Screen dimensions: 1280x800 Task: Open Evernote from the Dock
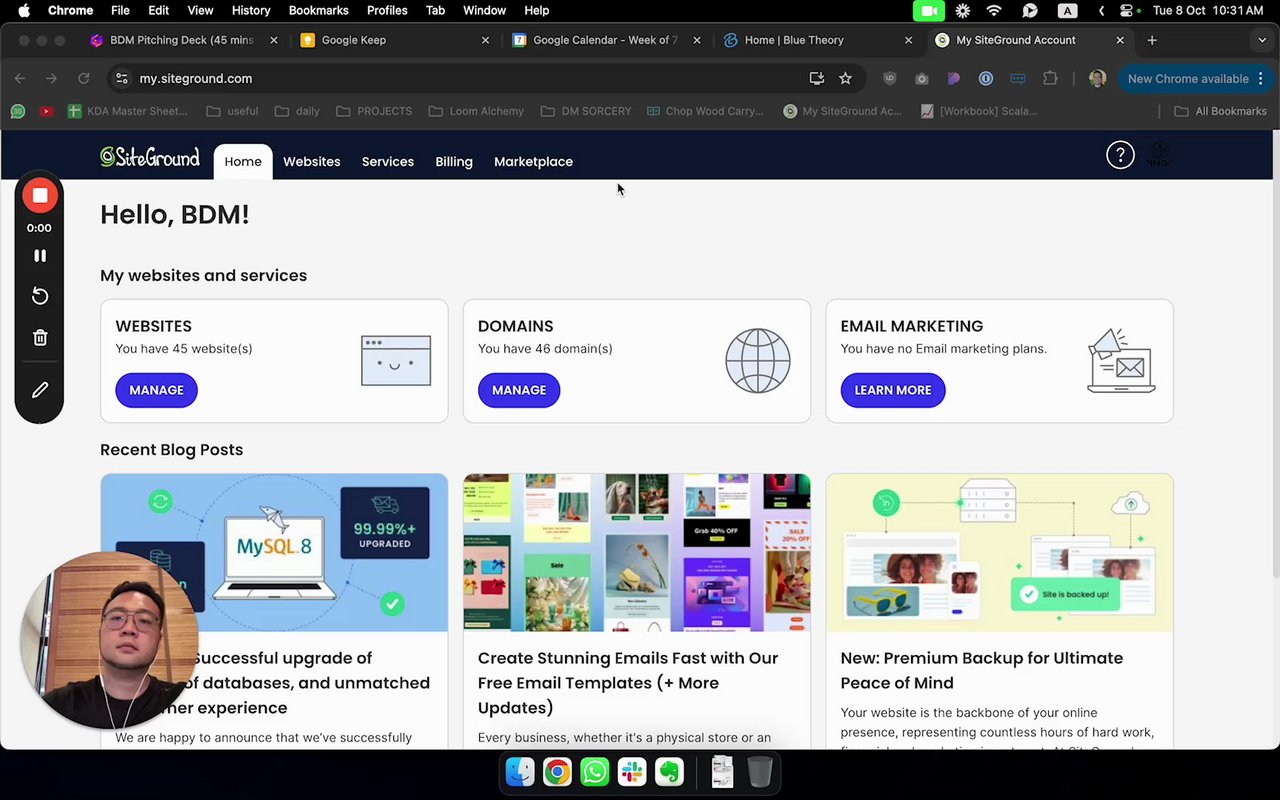(x=669, y=772)
